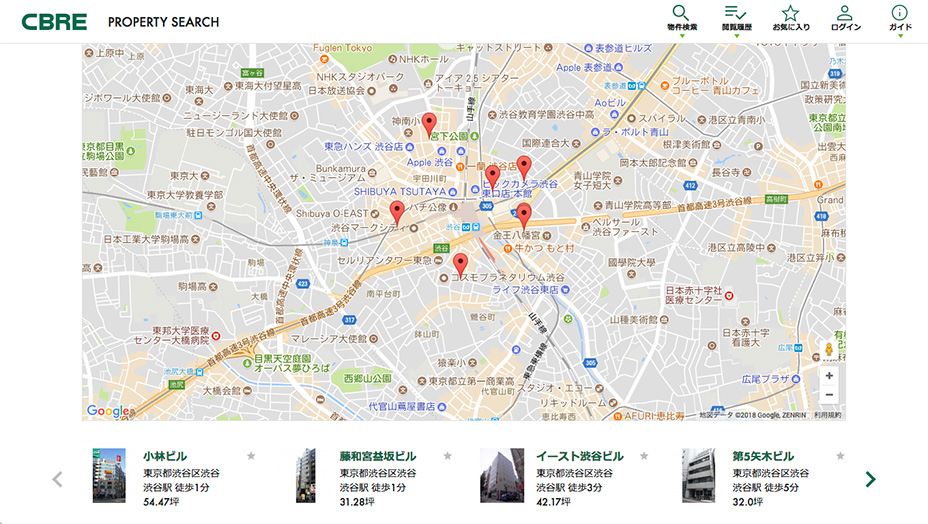Favorite 第5矢木ビル with its star

click(x=840, y=456)
